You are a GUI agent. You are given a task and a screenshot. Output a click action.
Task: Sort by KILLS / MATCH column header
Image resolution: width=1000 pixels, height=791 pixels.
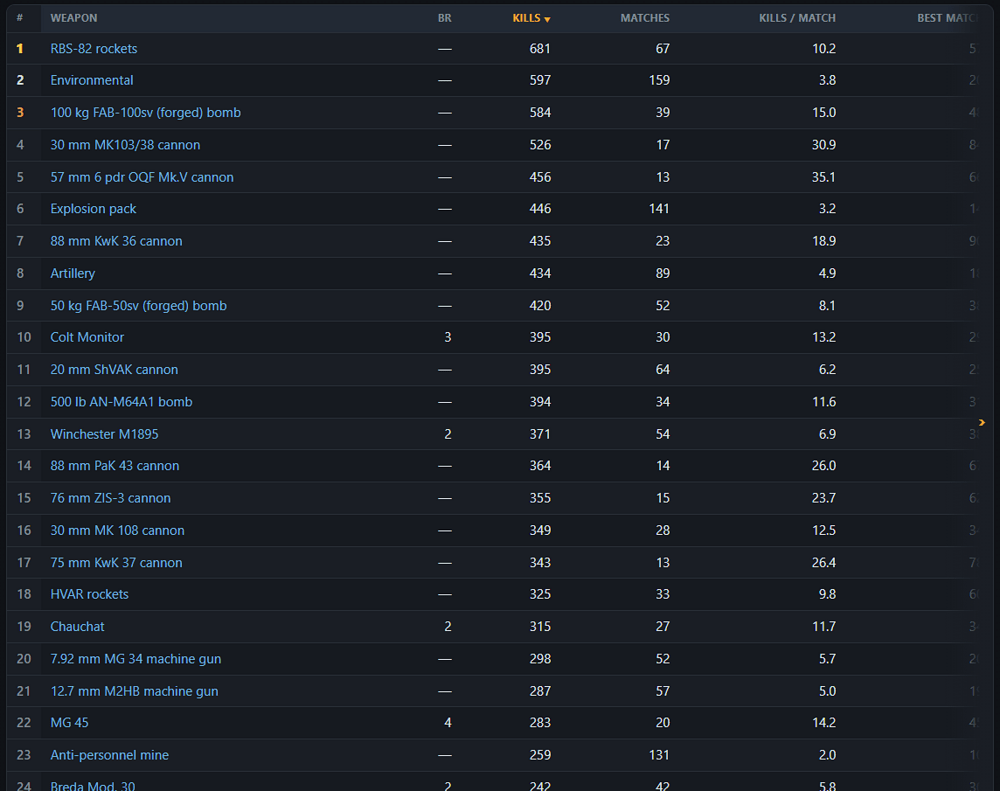tap(797, 18)
